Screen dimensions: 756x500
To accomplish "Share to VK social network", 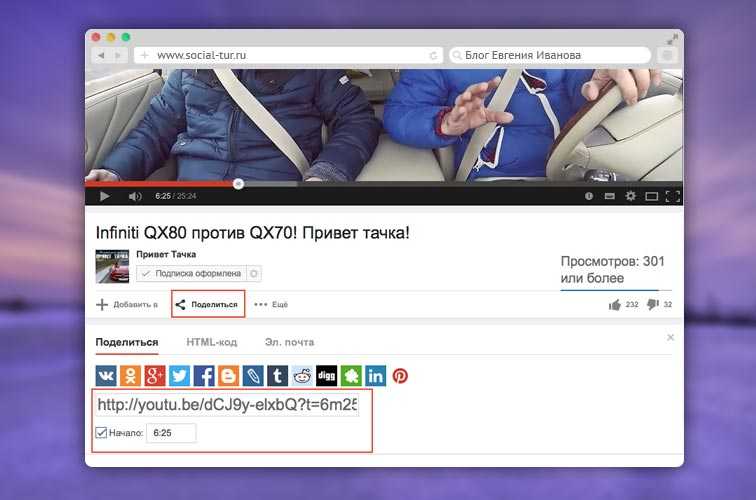I will 106,376.
